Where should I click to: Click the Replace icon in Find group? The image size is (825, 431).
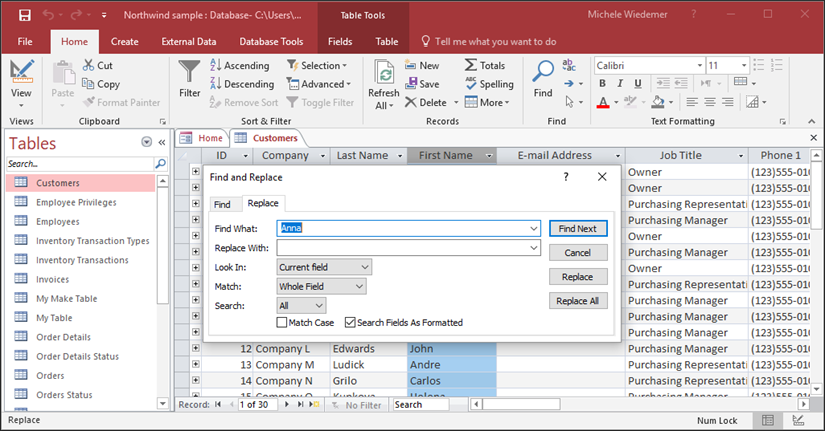pyautogui.click(x=569, y=65)
